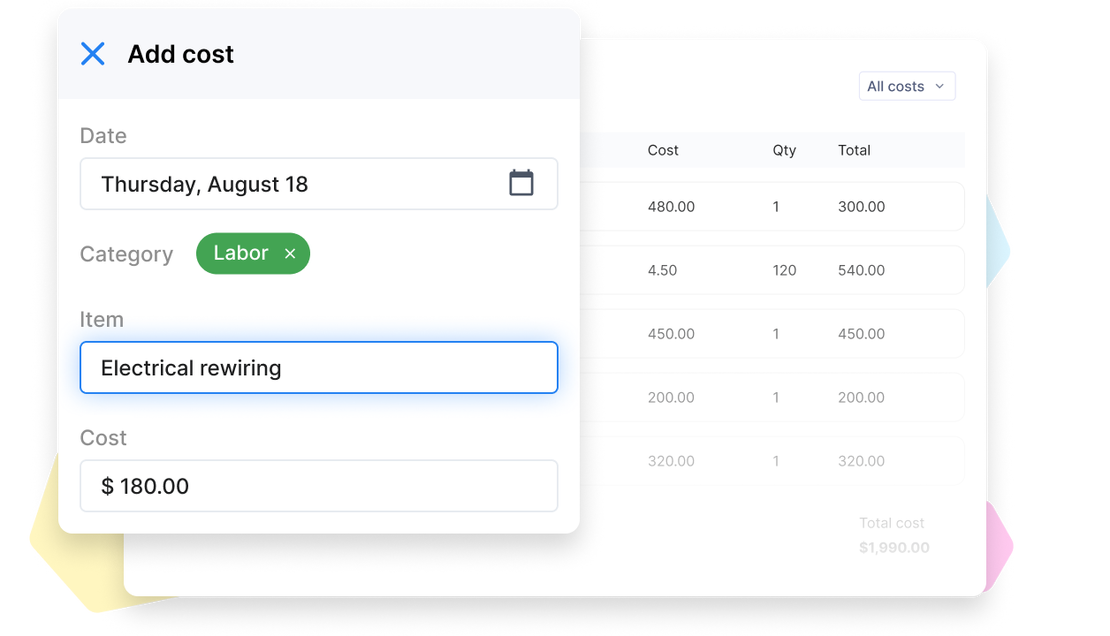Image resolution: width=1110 pixels, height=636 pixels.
Task: Select the Cost column header
Action: (x=663, y=150)
